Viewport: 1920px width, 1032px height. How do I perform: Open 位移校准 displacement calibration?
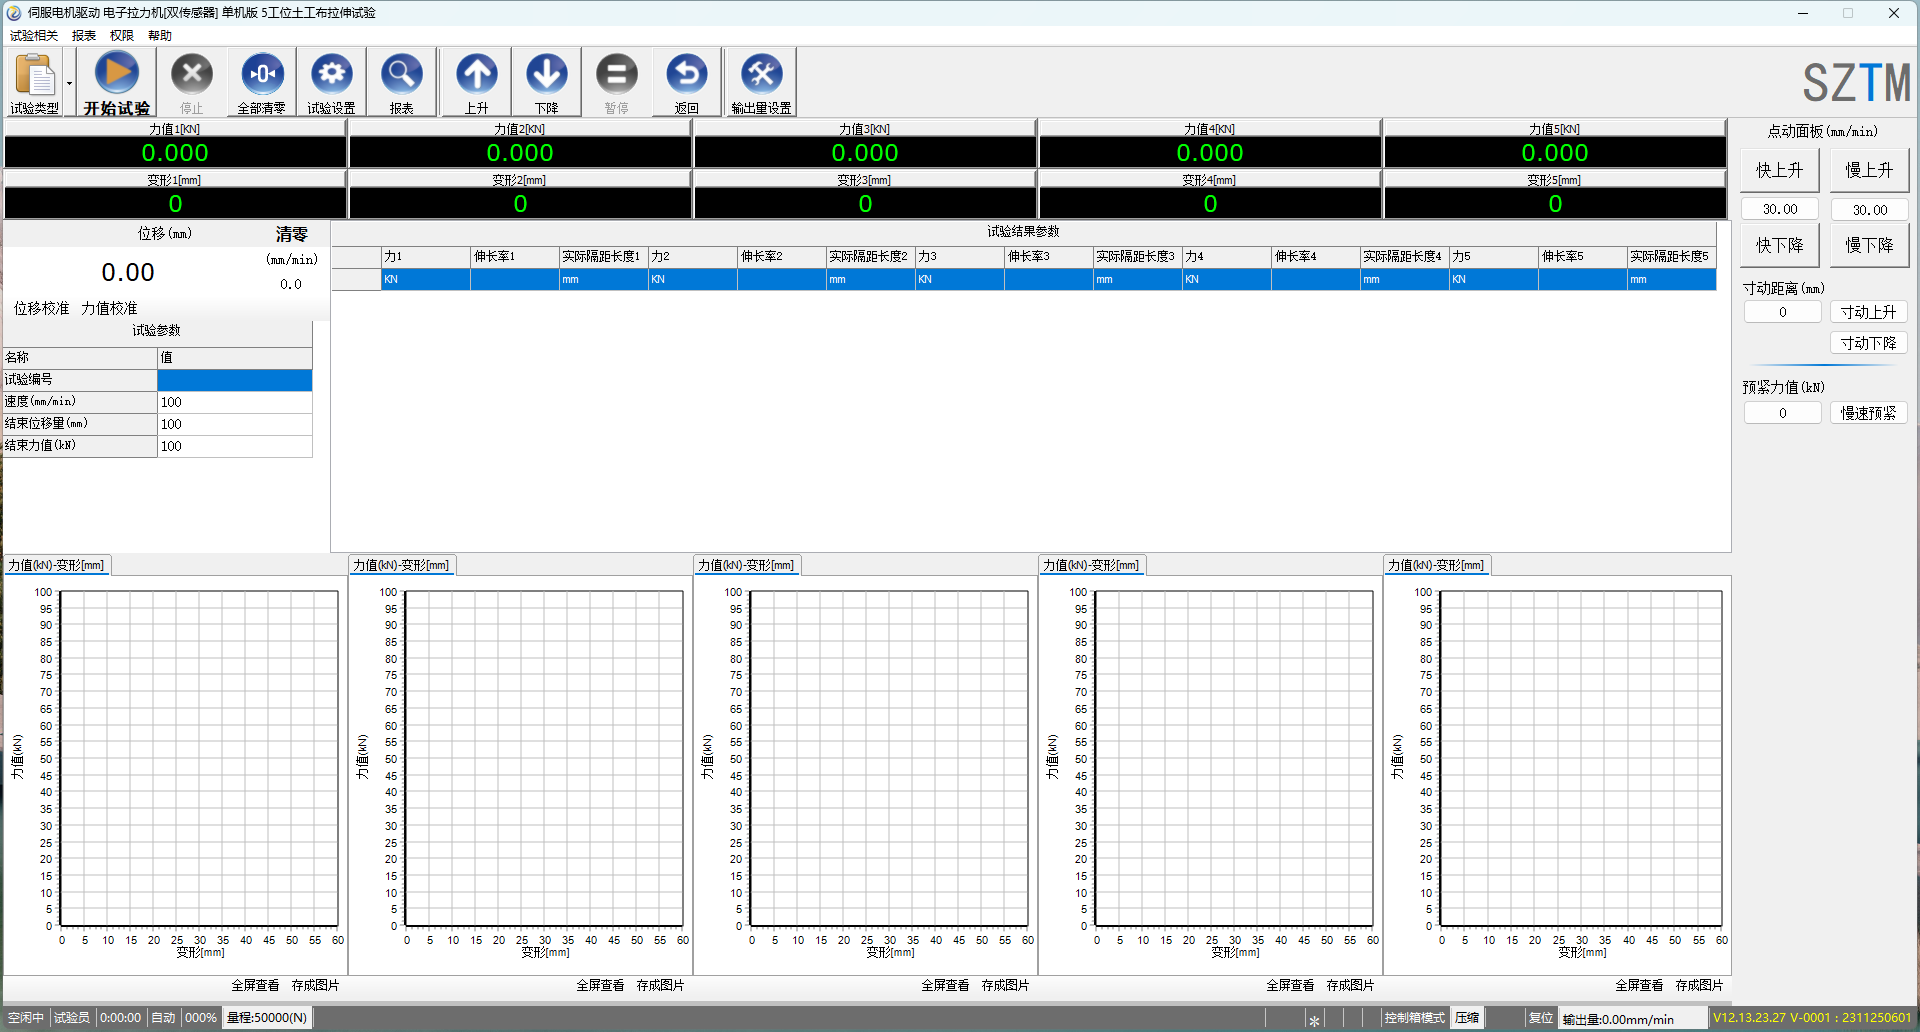pyautogui.click(x=41, y=308)
